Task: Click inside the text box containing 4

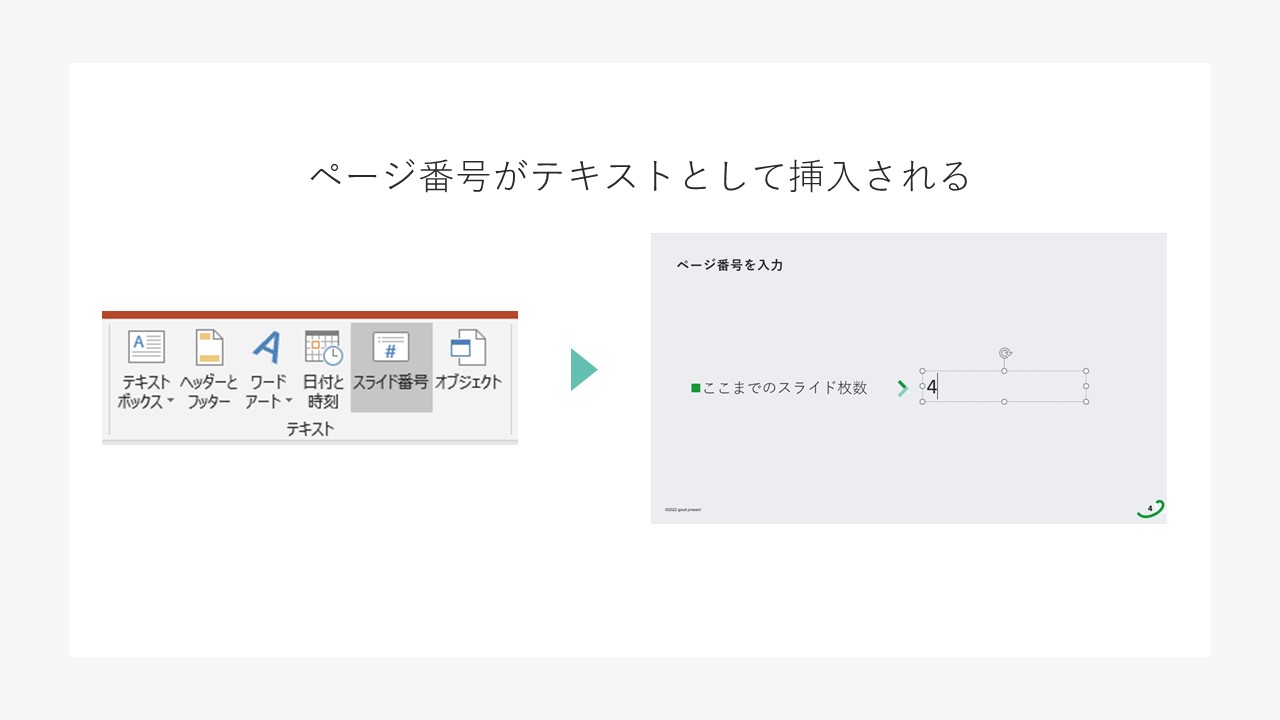Action: coord(1004,387)
